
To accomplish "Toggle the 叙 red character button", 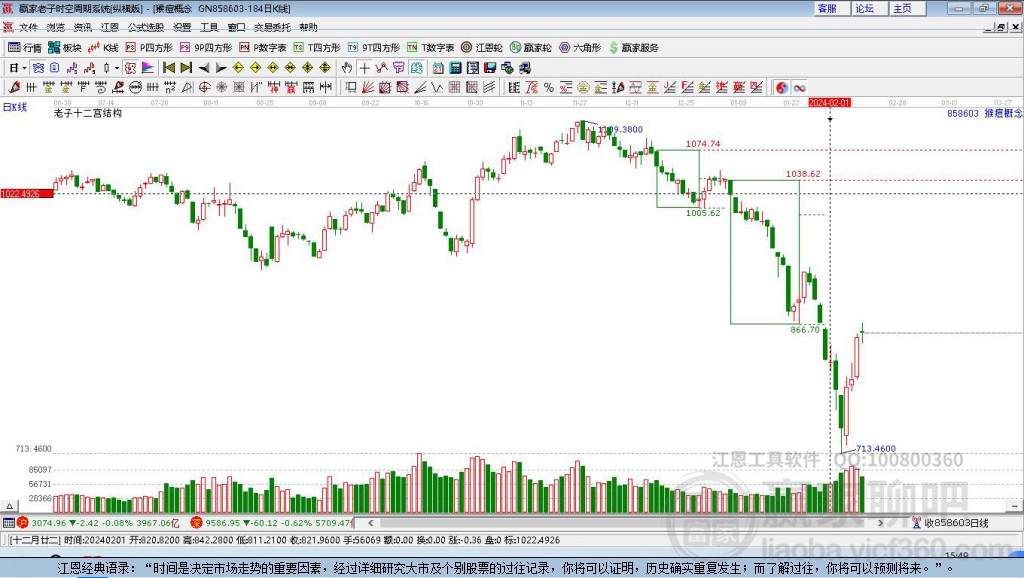I will click(131, 67).
